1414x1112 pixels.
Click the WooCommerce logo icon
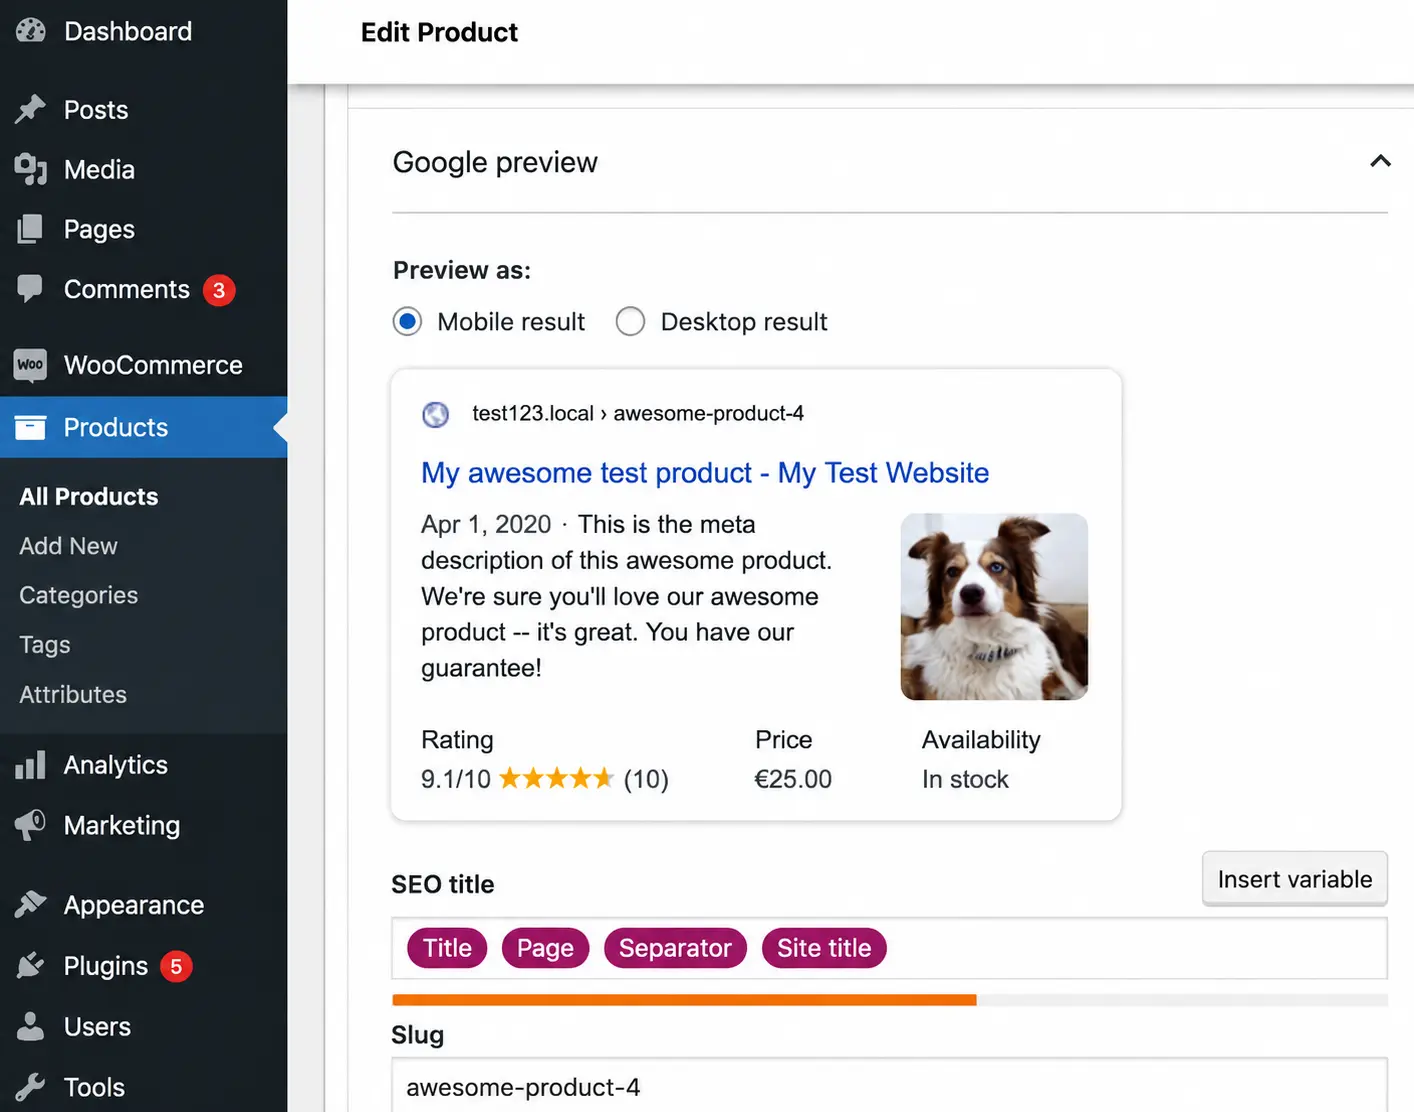pyautogui.click(x=31, y=365)
